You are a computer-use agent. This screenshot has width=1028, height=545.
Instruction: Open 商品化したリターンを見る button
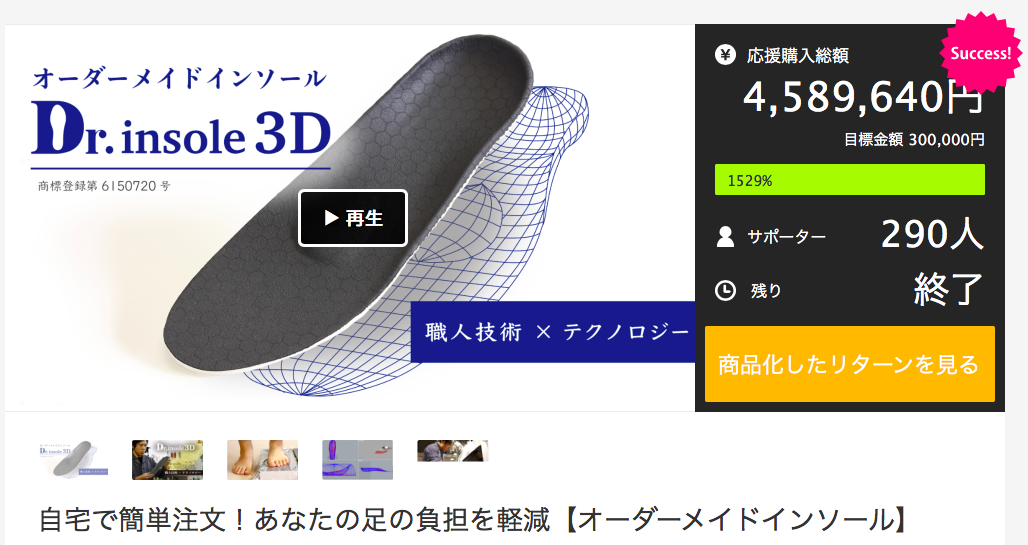850,364
